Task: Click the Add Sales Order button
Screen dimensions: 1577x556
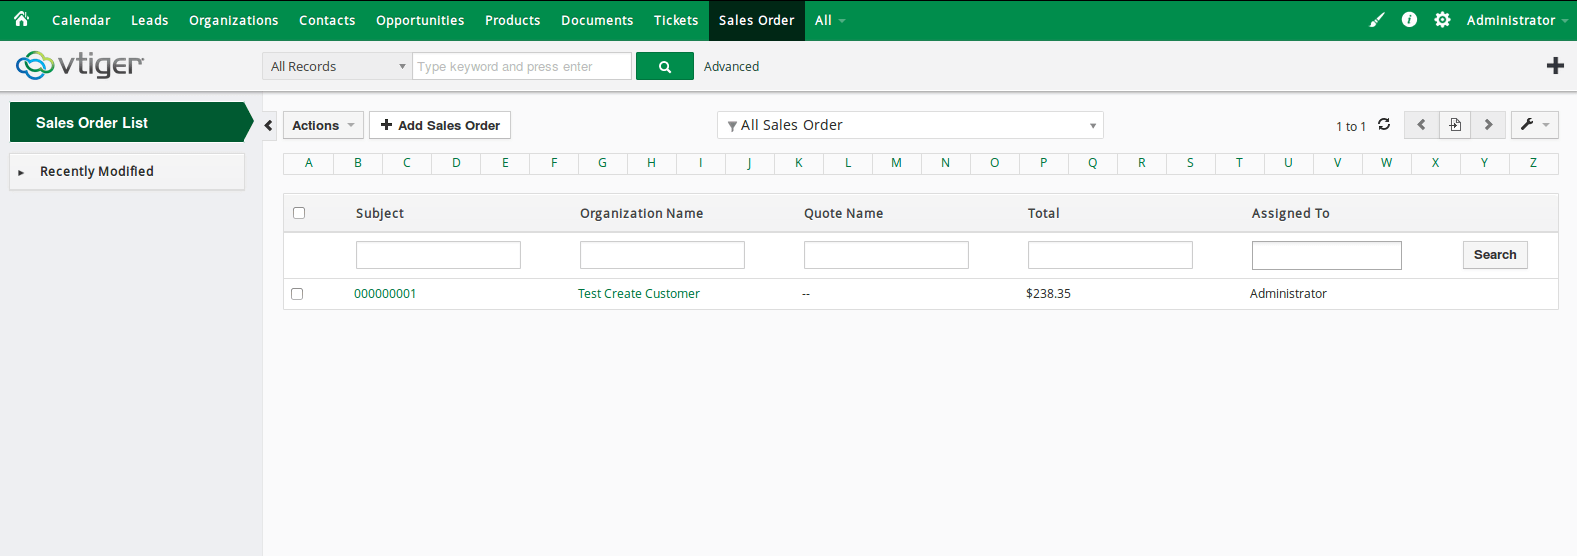Action: pos(440,125)
